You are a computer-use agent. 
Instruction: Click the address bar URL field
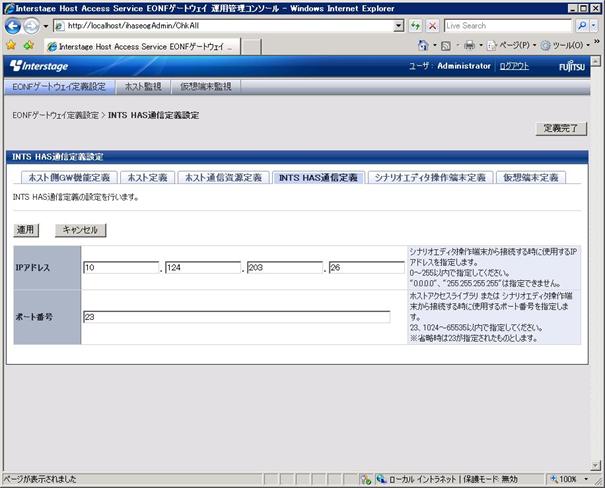[228, 26]
